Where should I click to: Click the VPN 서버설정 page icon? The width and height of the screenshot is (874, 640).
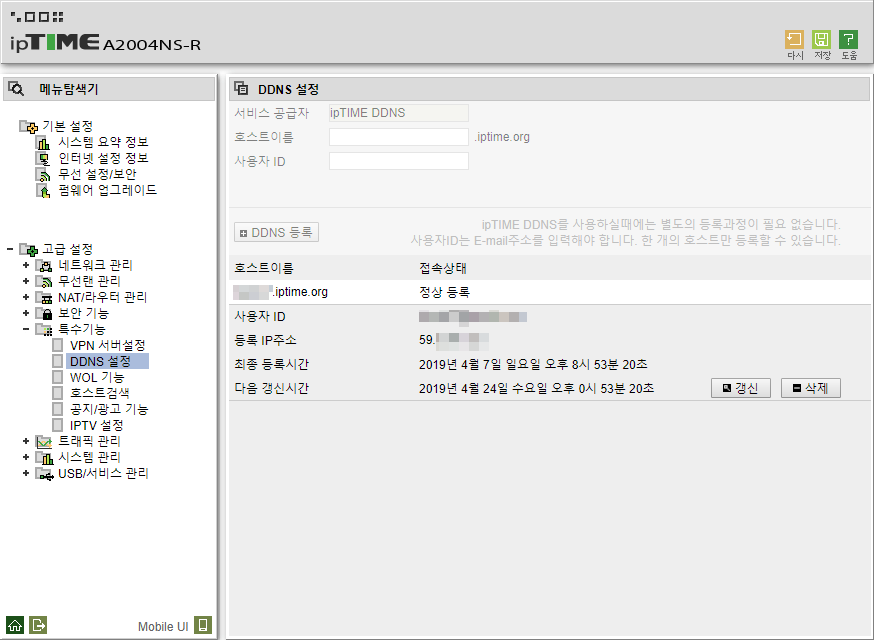pos(57,345)
